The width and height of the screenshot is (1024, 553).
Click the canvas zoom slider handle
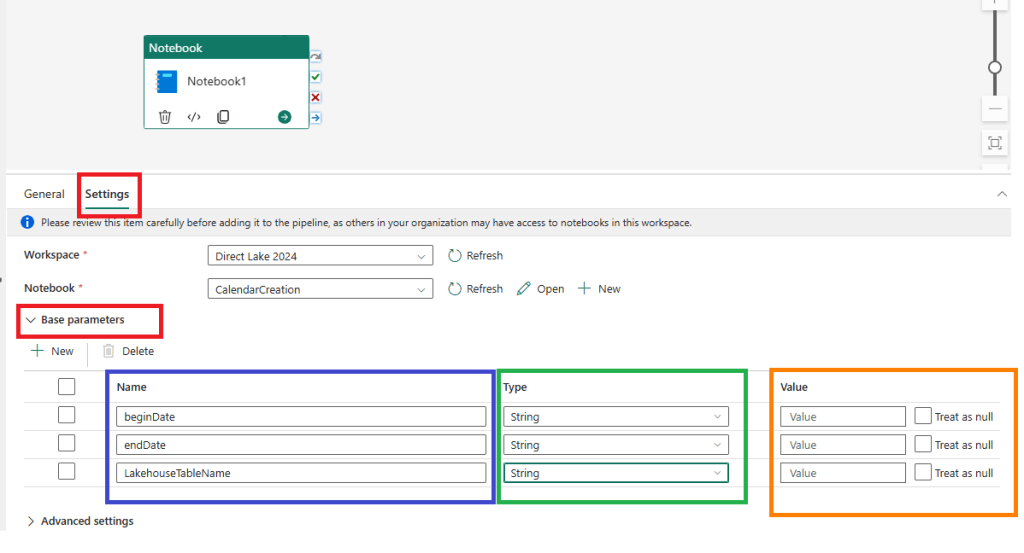pos(994,67)
